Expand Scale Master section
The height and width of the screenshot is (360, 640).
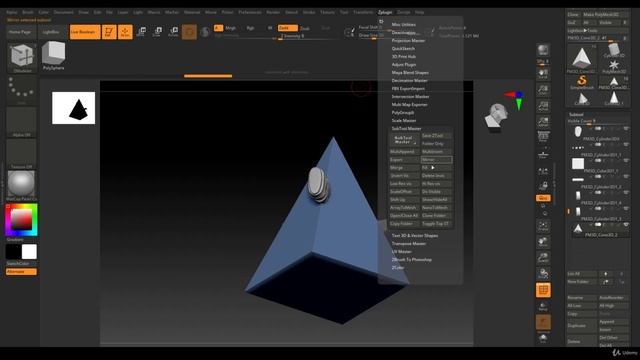(404, 120)
